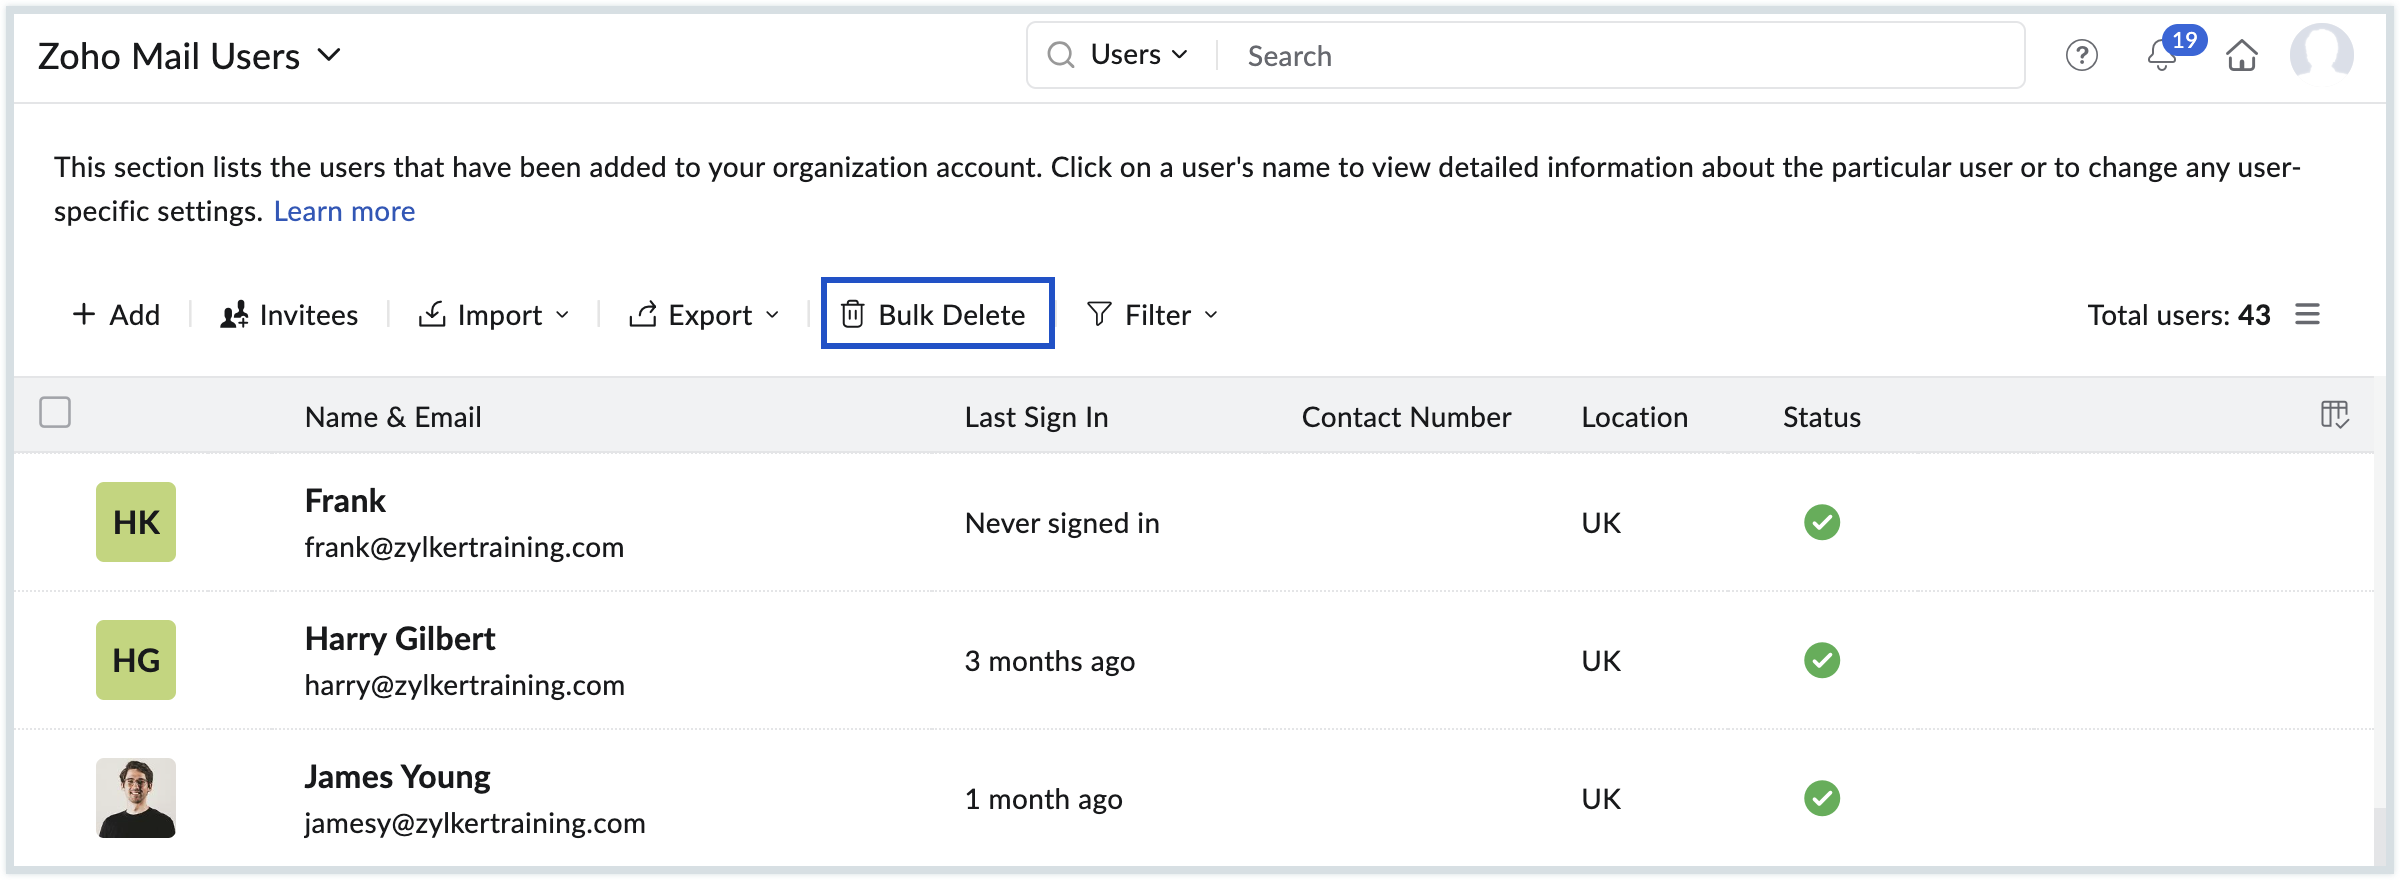Open the help question mark icon

(x=2081, y=56)
